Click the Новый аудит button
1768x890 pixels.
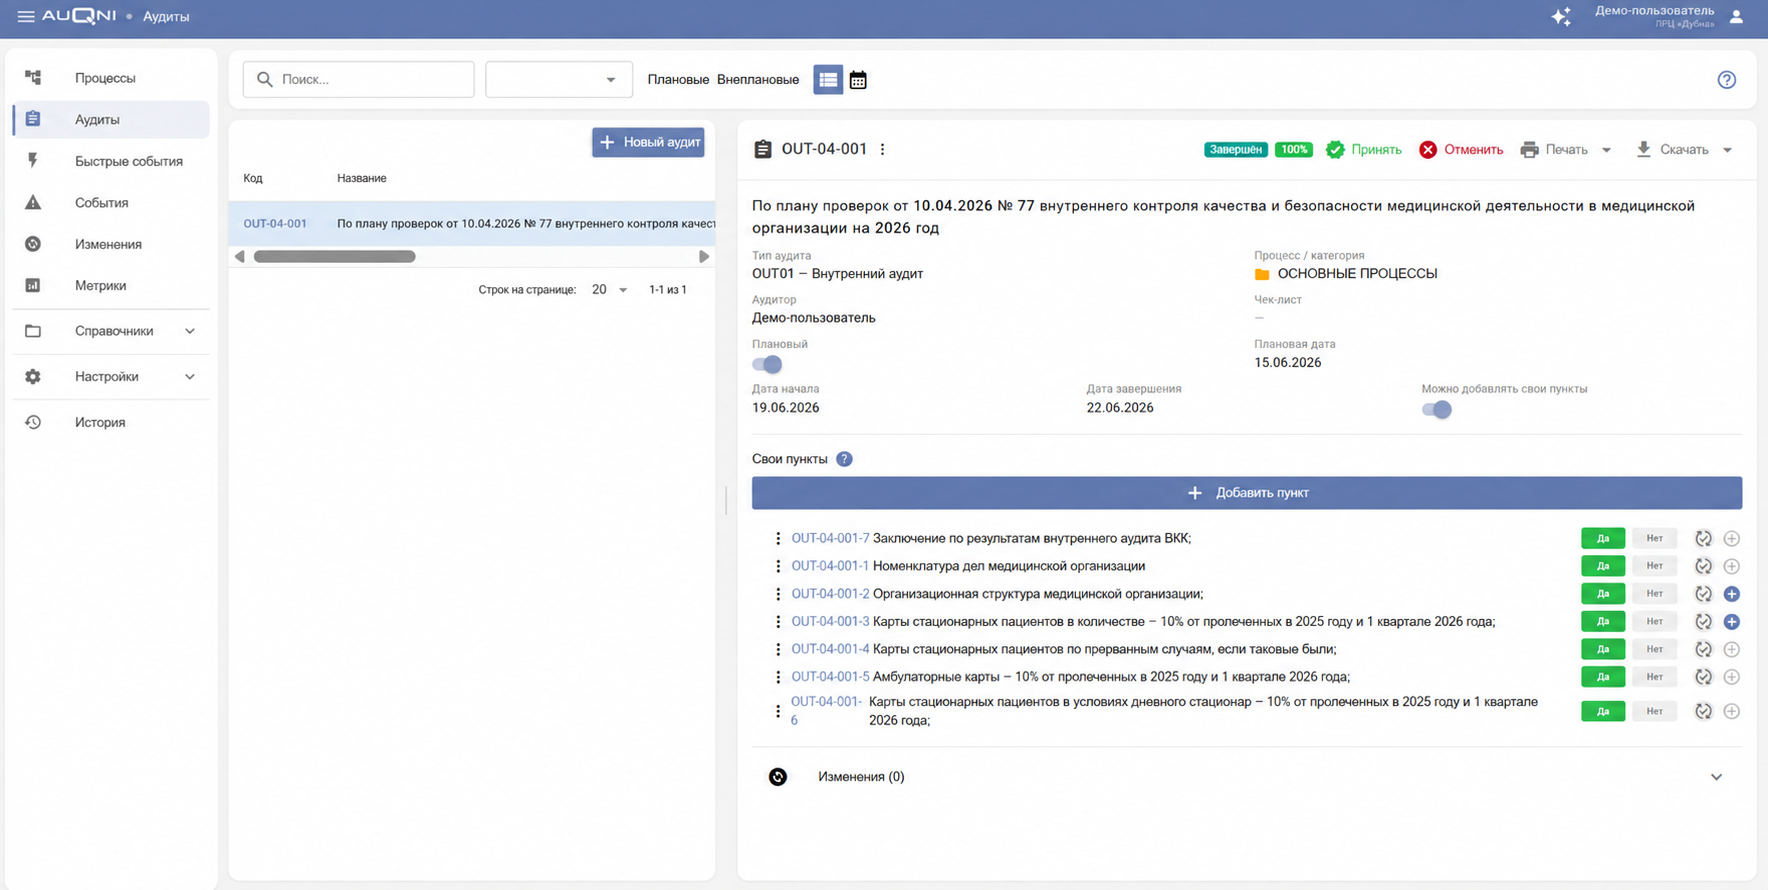(x=648, y=142)
